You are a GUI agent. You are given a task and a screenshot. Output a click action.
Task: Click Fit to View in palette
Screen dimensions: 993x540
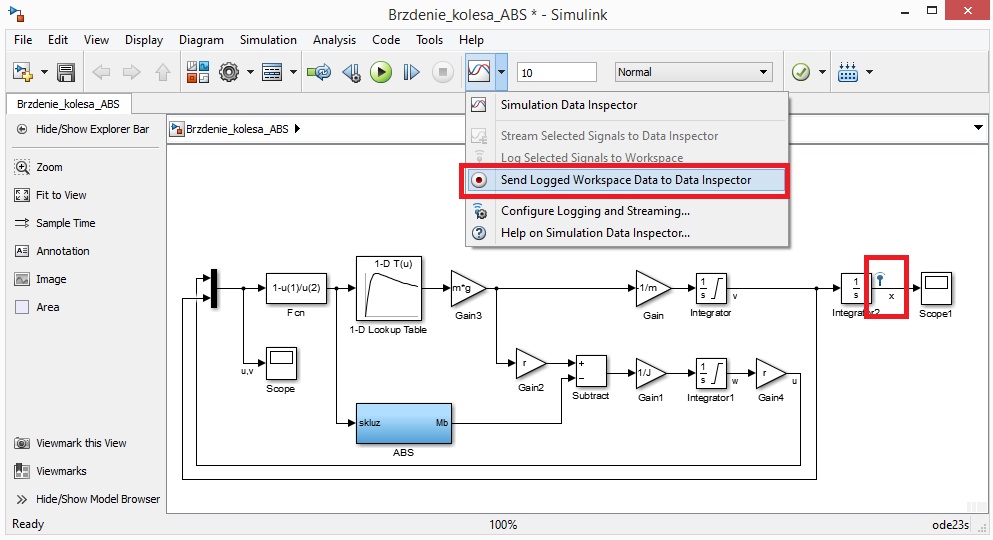(51, 195)
